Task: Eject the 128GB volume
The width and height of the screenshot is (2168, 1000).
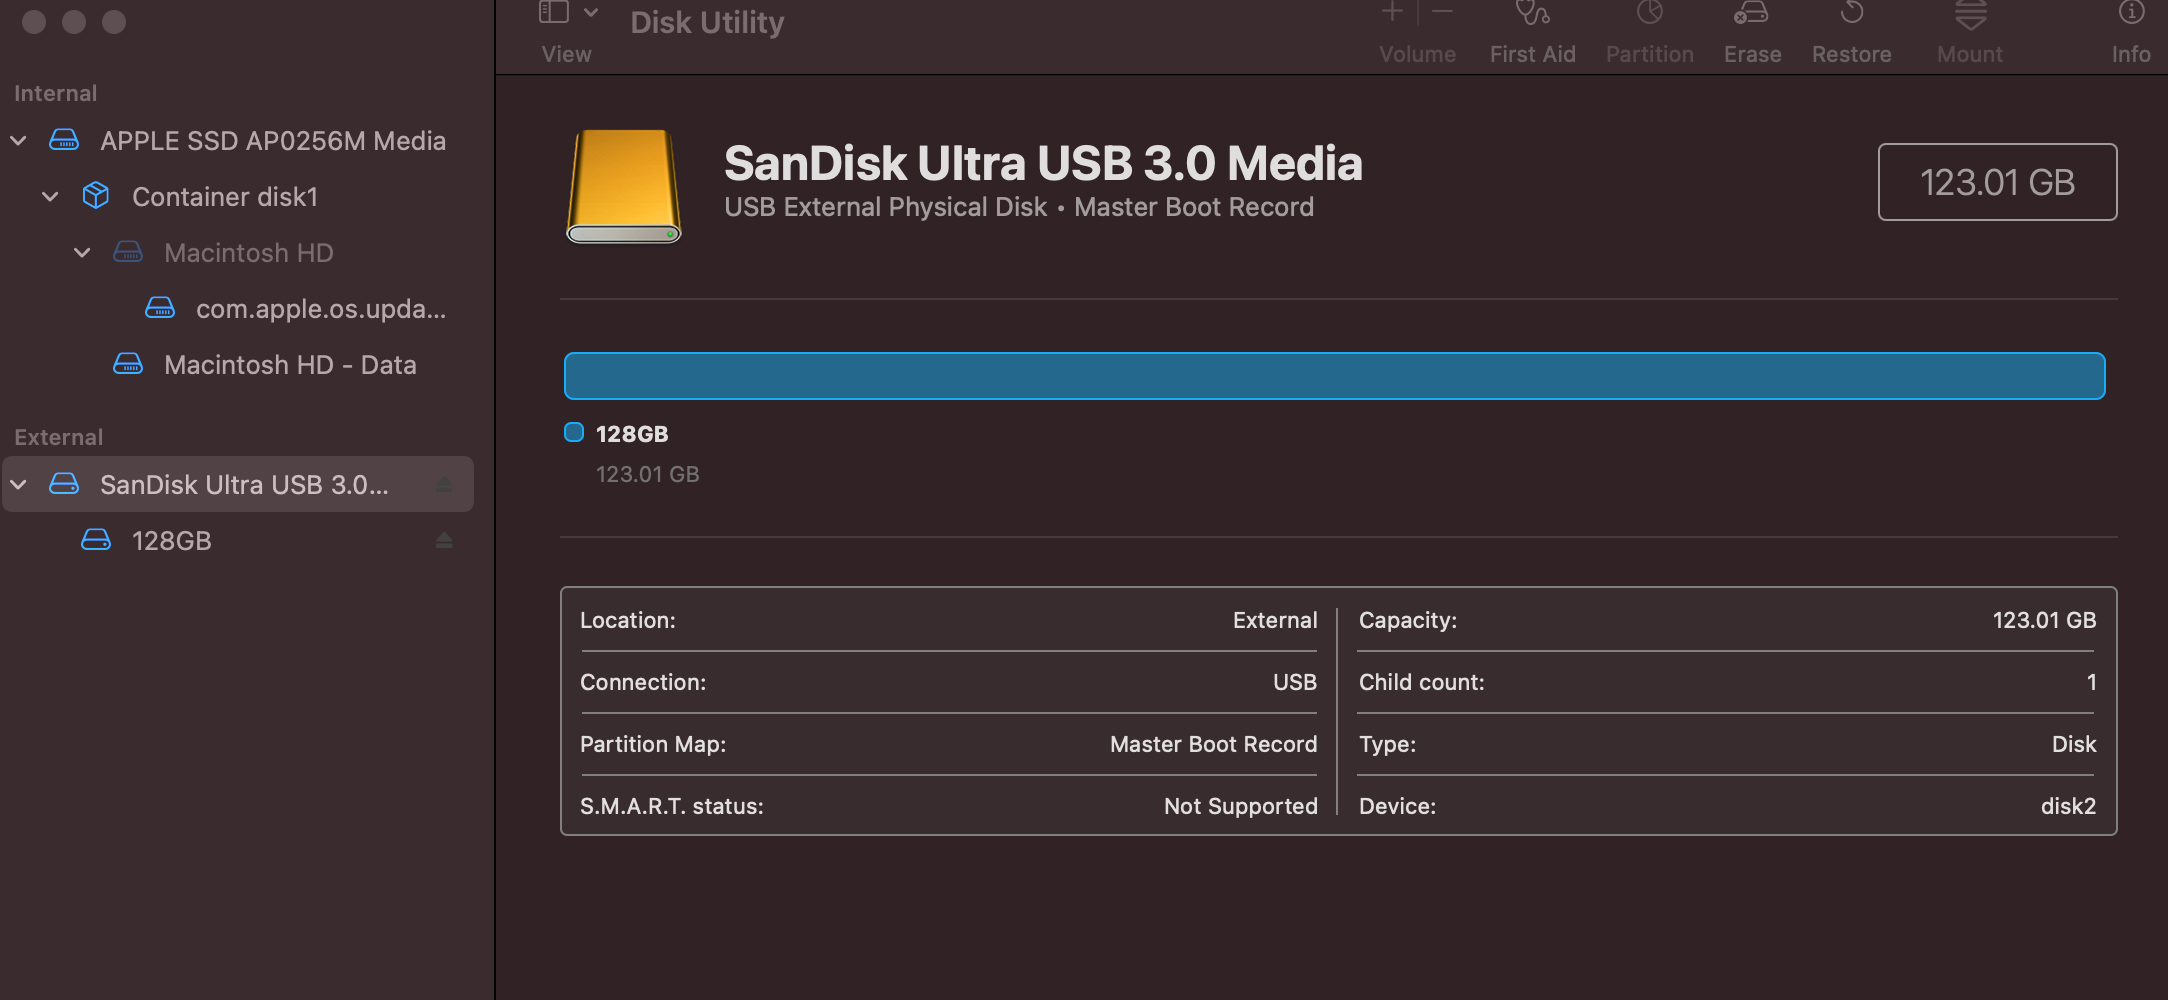Action: click(x=444, y=541)
